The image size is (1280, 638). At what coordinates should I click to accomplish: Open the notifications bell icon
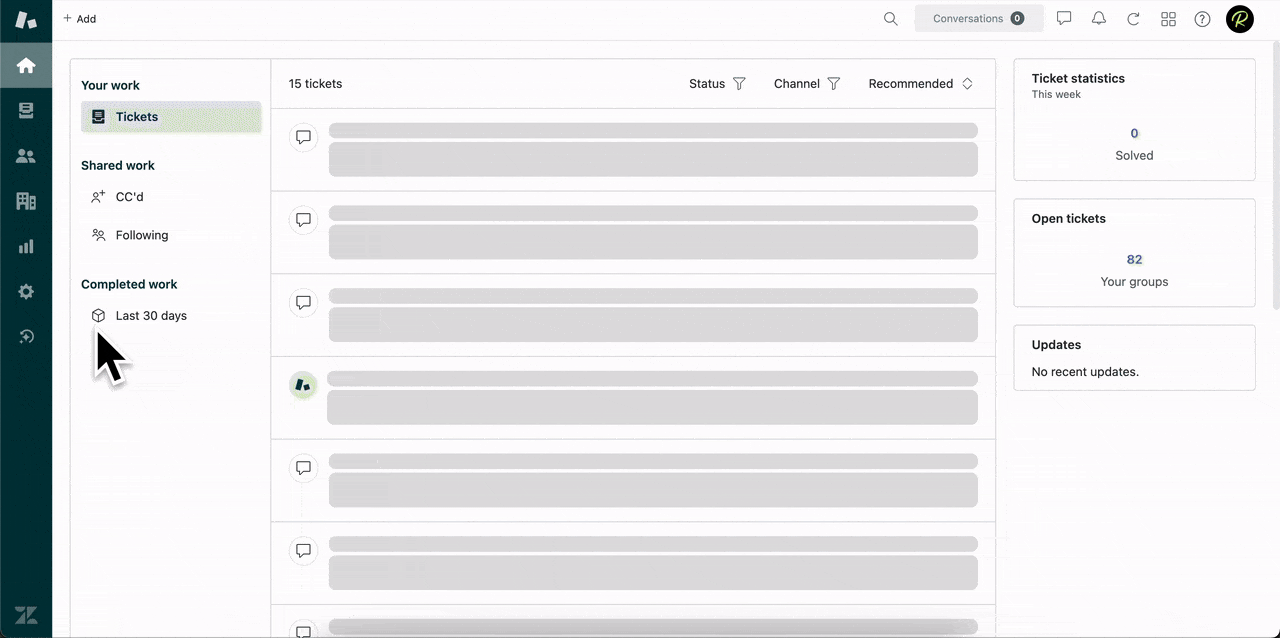1099,19
